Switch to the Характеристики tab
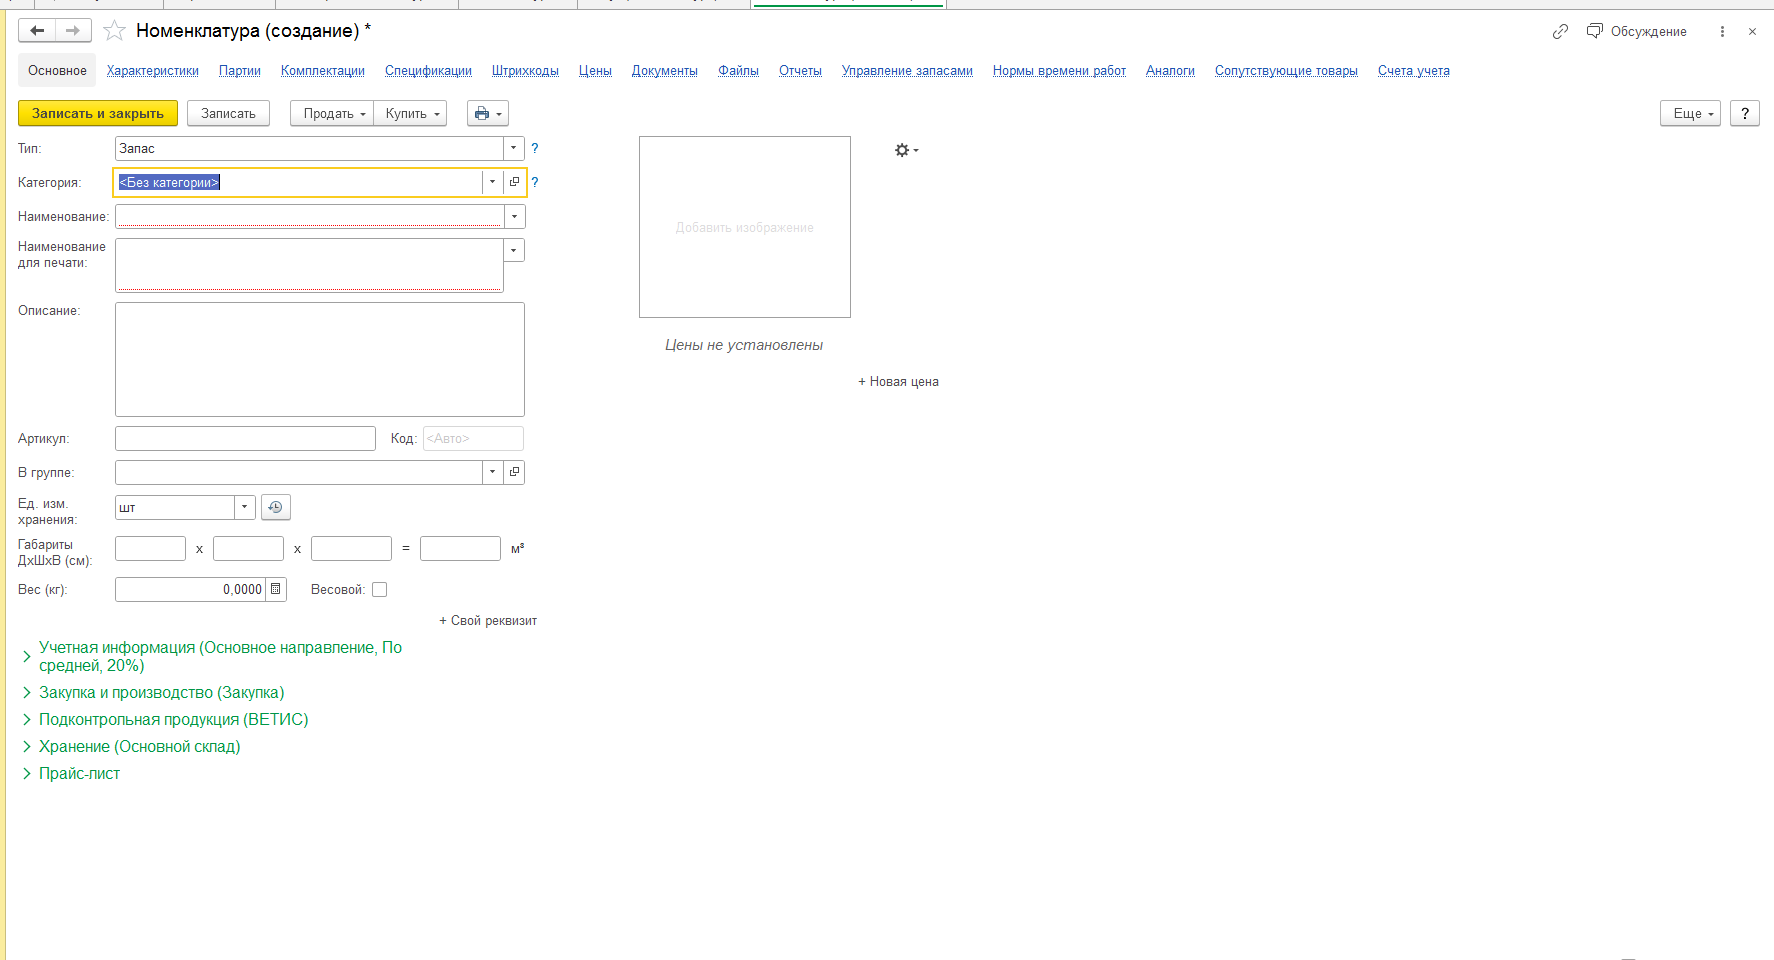The width and height of the screenshot is (1774, 960). [153, 71]
